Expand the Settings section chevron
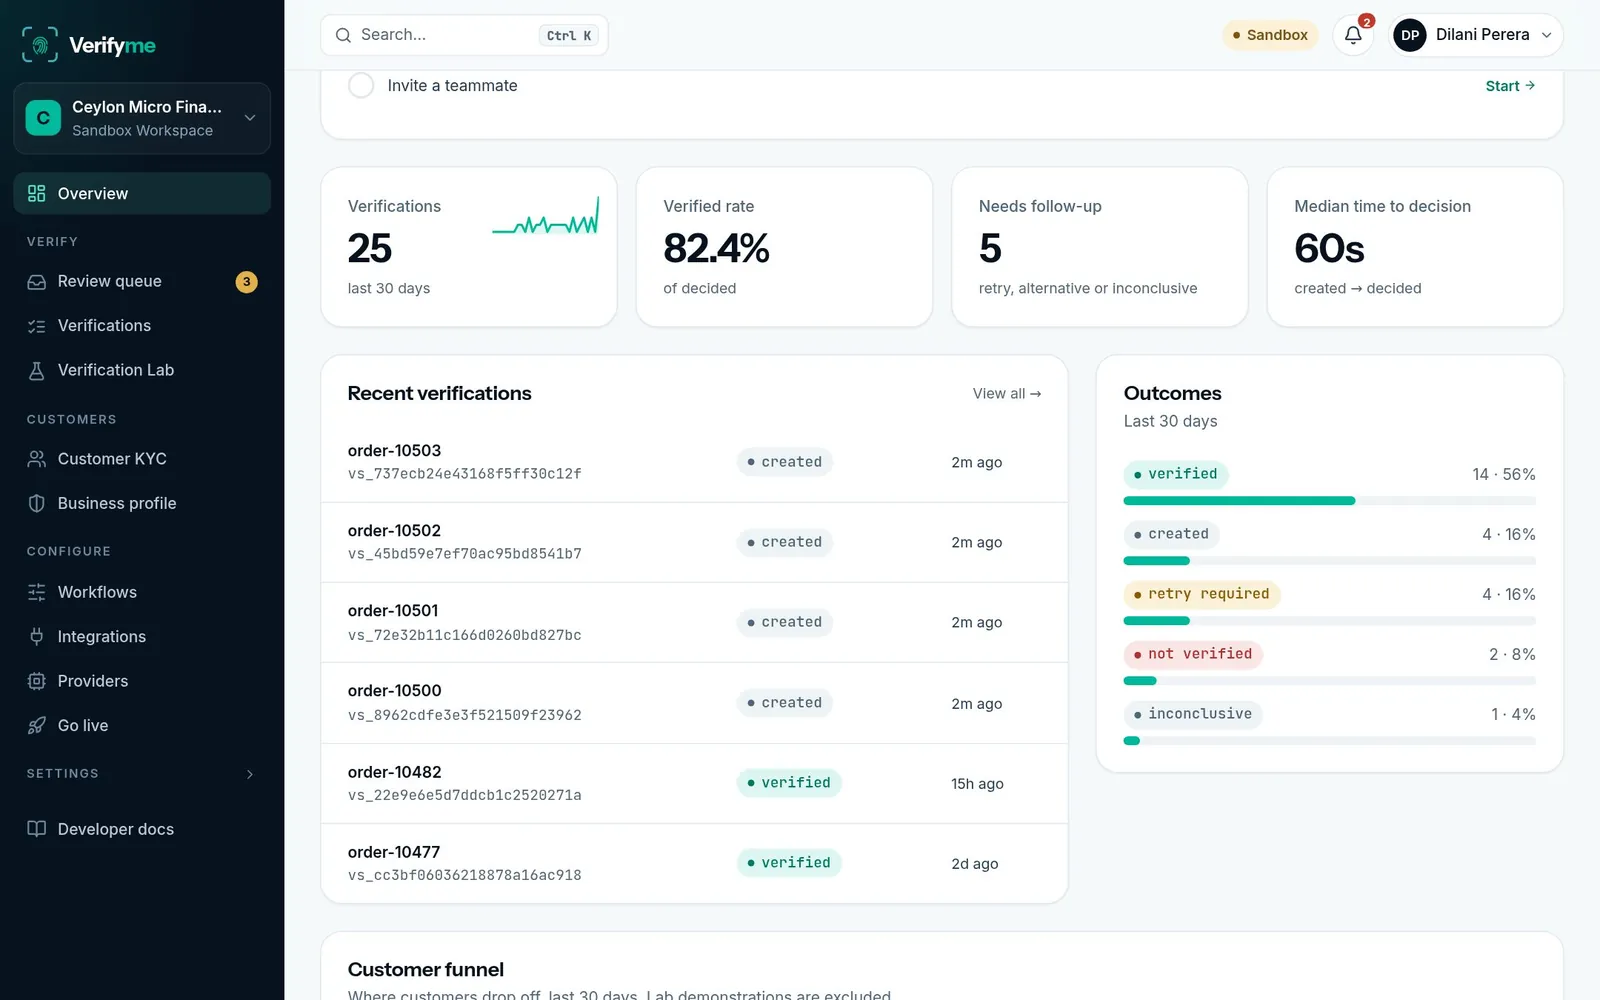The height and width of the screenshot is (1000, 1600). pyautogui.click(x=250, y=774)
